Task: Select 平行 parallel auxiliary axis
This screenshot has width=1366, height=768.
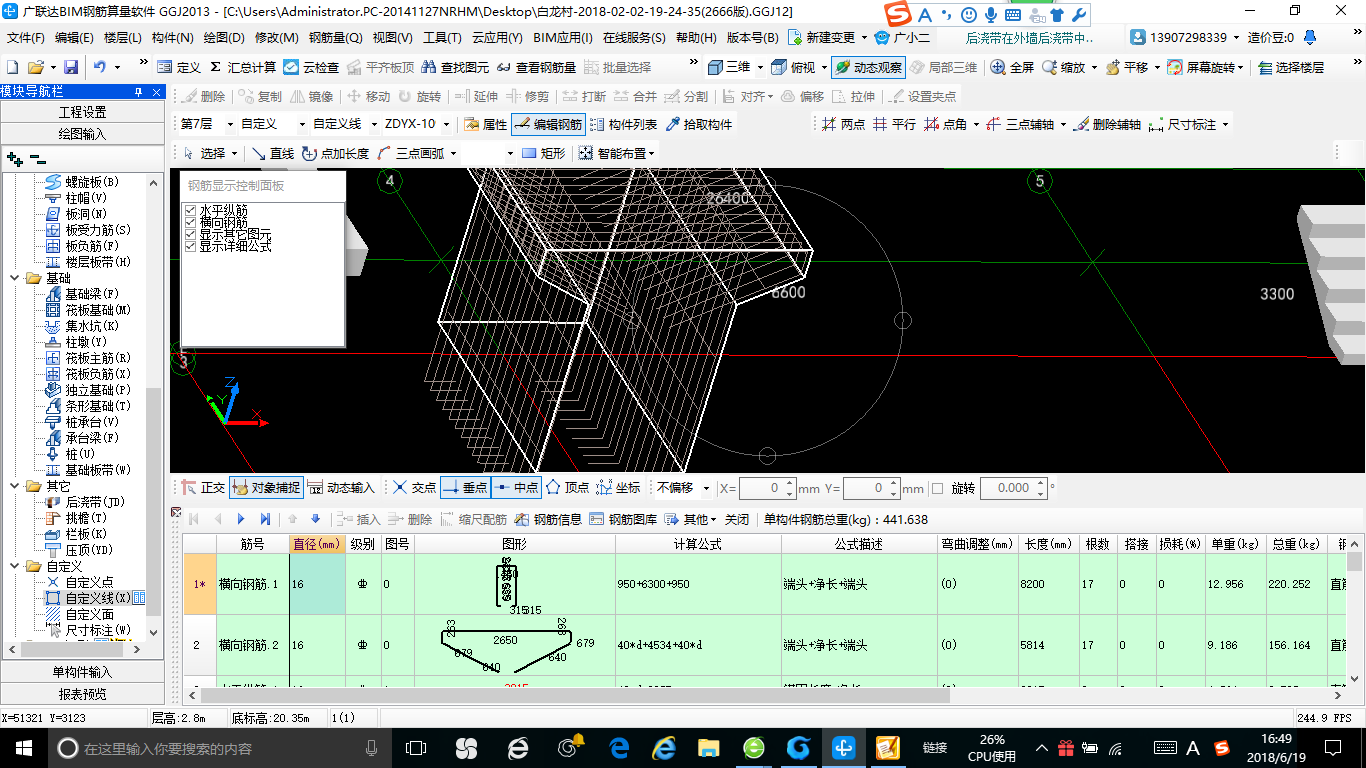Action: point(893,125)
